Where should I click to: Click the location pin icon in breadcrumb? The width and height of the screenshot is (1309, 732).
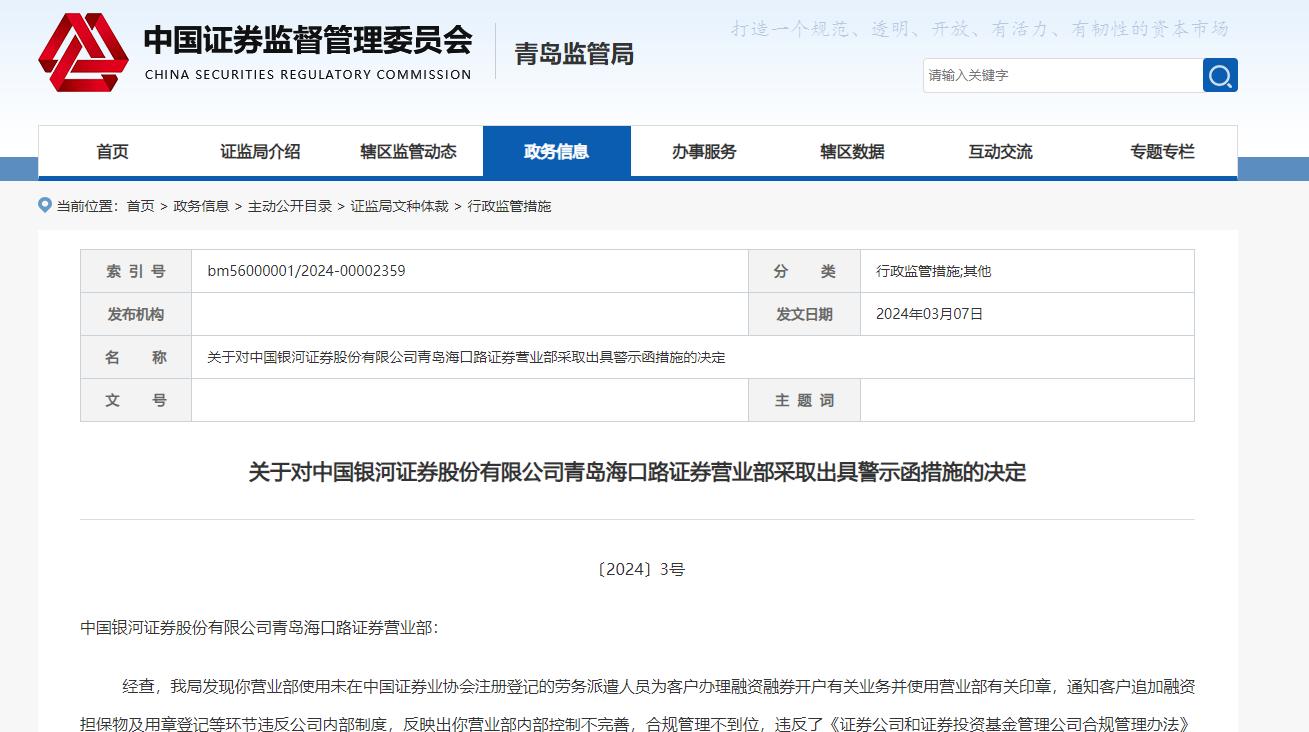[44, 205]
